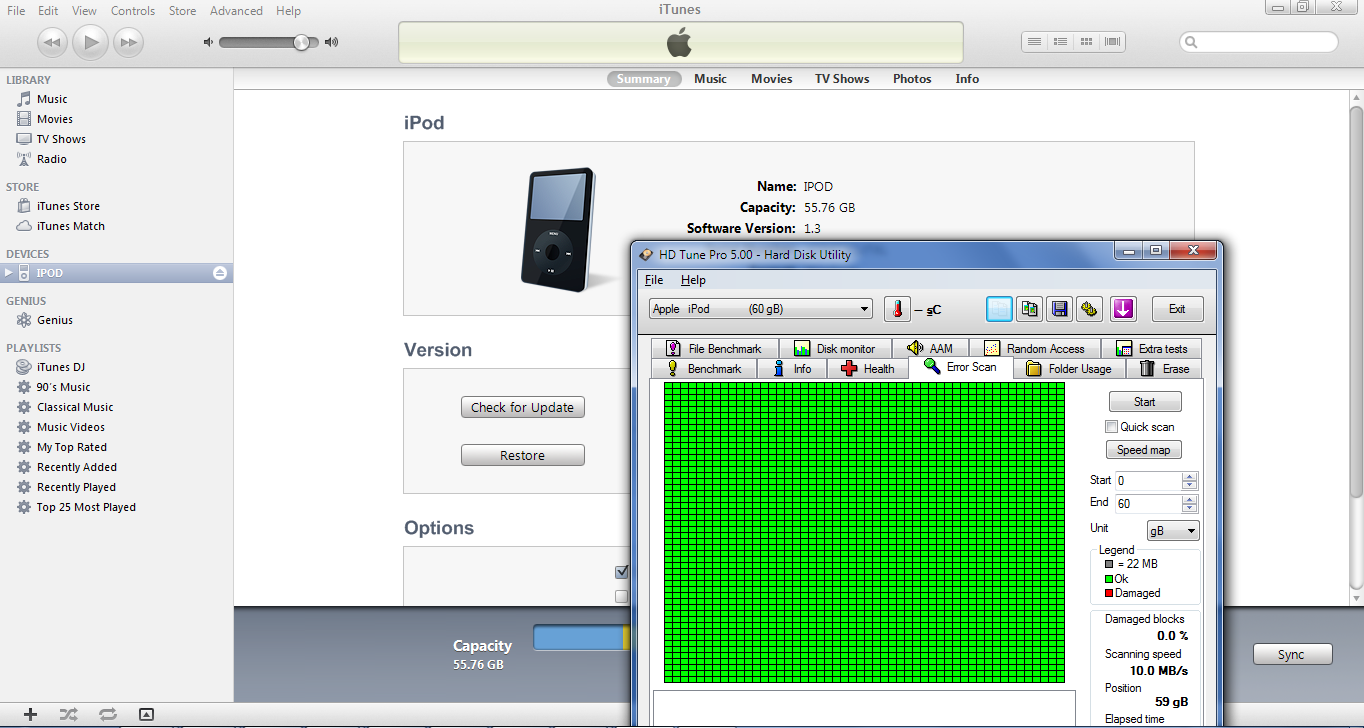Click the plus icon to add playlist

coord(30,714)
